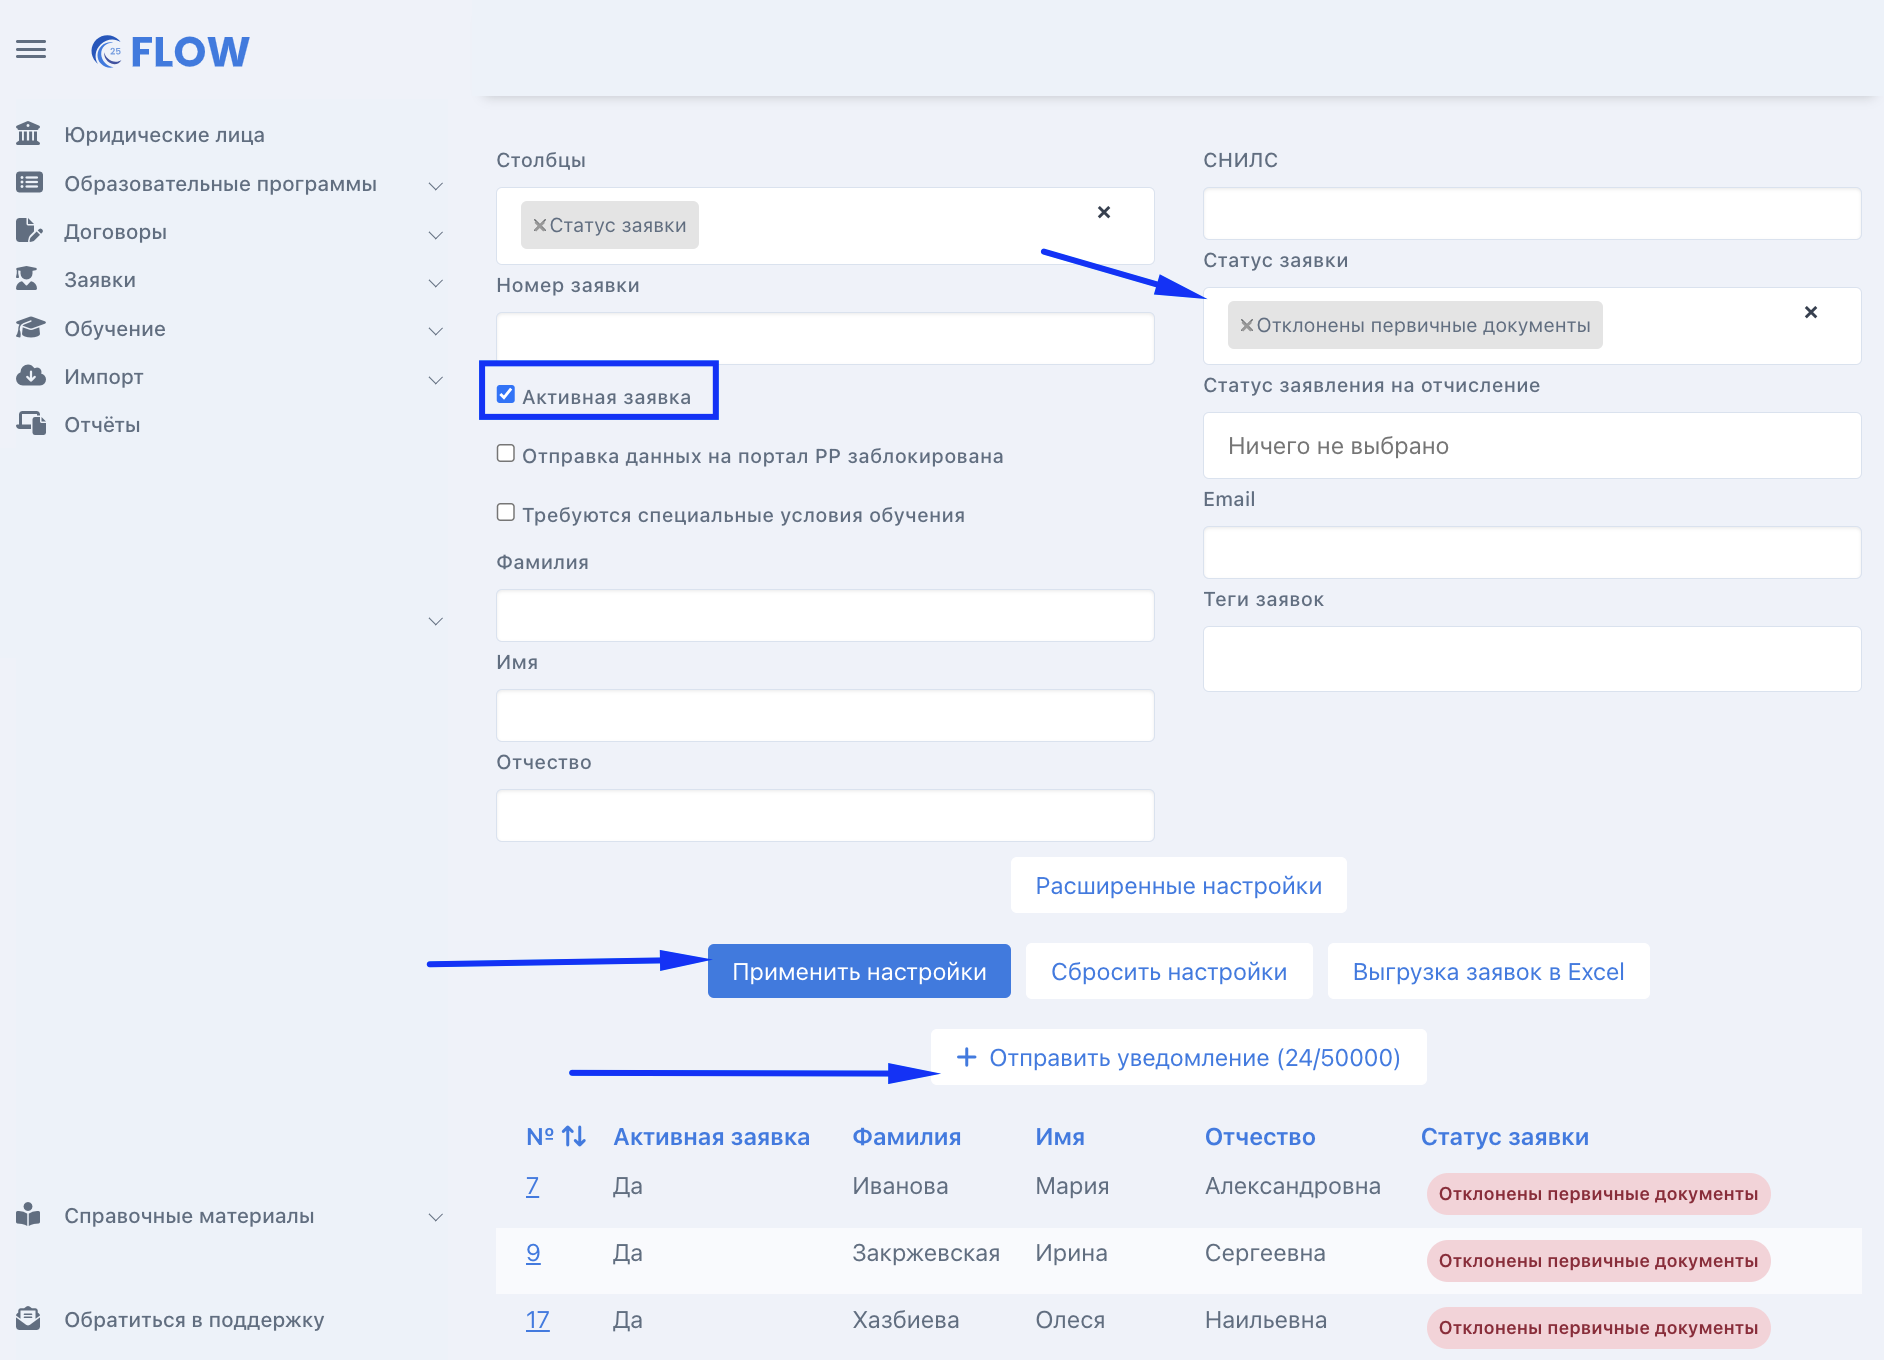
Task: Enable Отправка данных на портал РР заблокирована
Action: [506, 454]
